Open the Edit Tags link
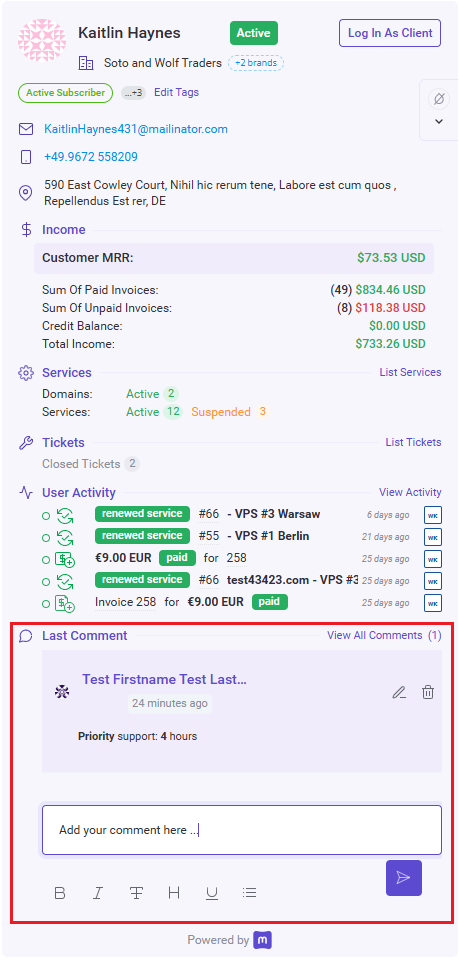Image resolution: width=459 pixels, height=960 pixels. click(x=176, y=92)
